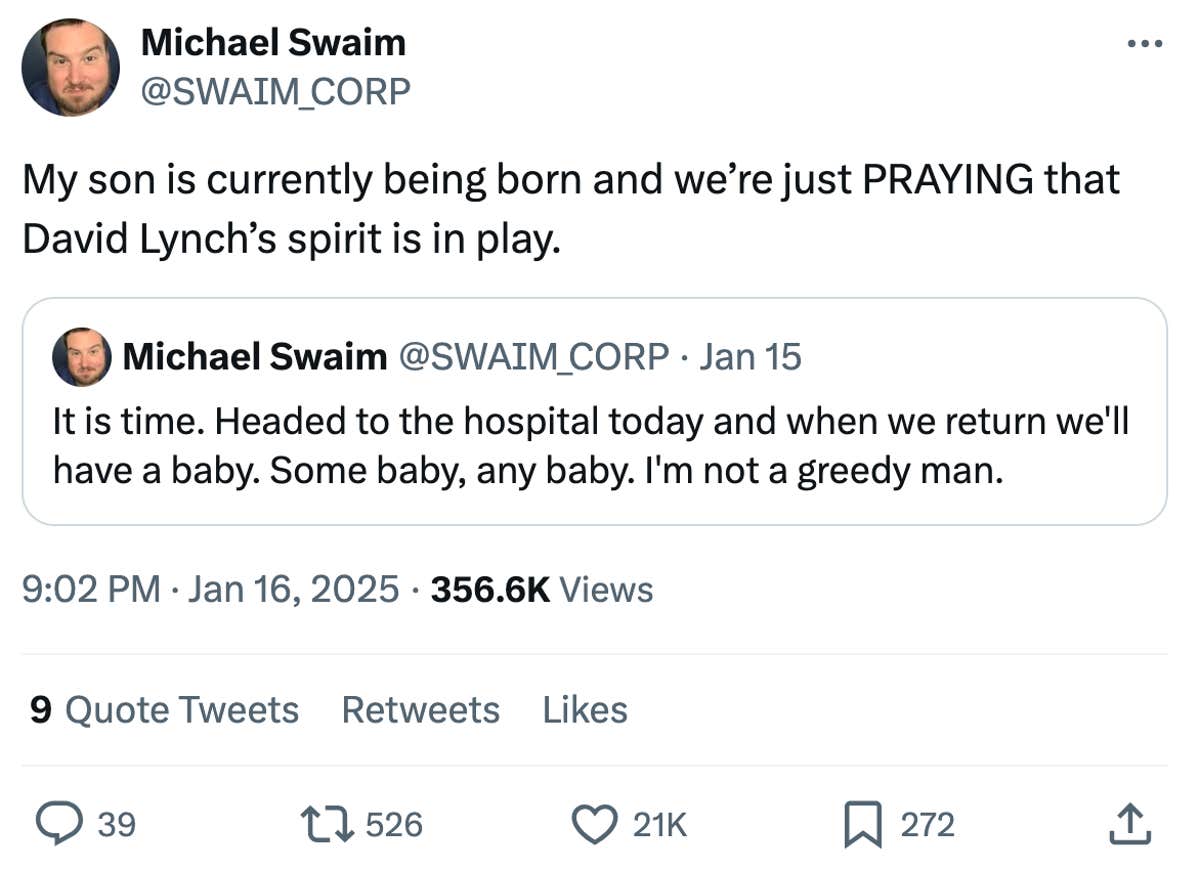Open the 356.6K Views analytics

(541, 590)
